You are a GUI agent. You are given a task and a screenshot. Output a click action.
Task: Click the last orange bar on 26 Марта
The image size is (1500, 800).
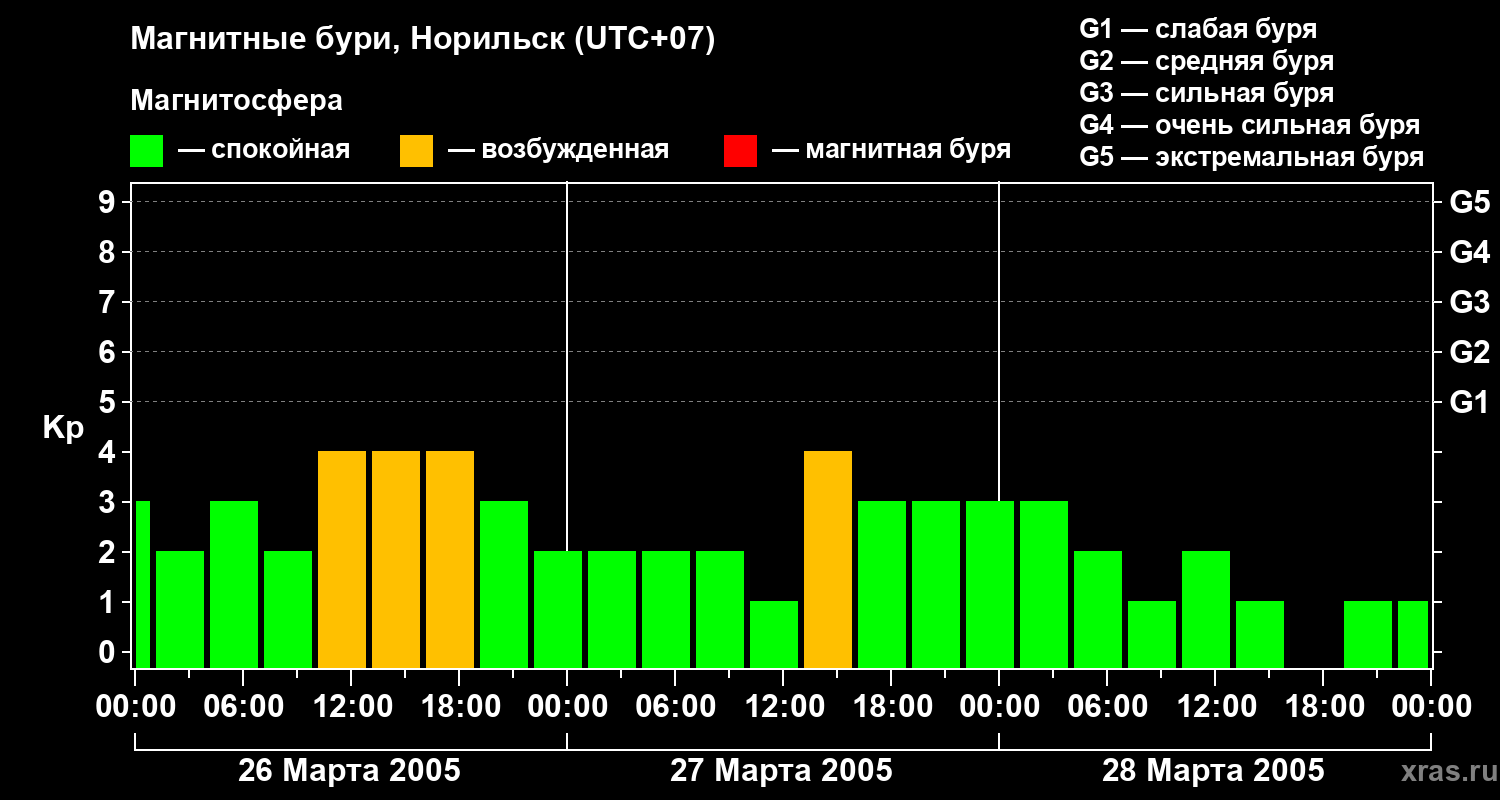[450, 559]
